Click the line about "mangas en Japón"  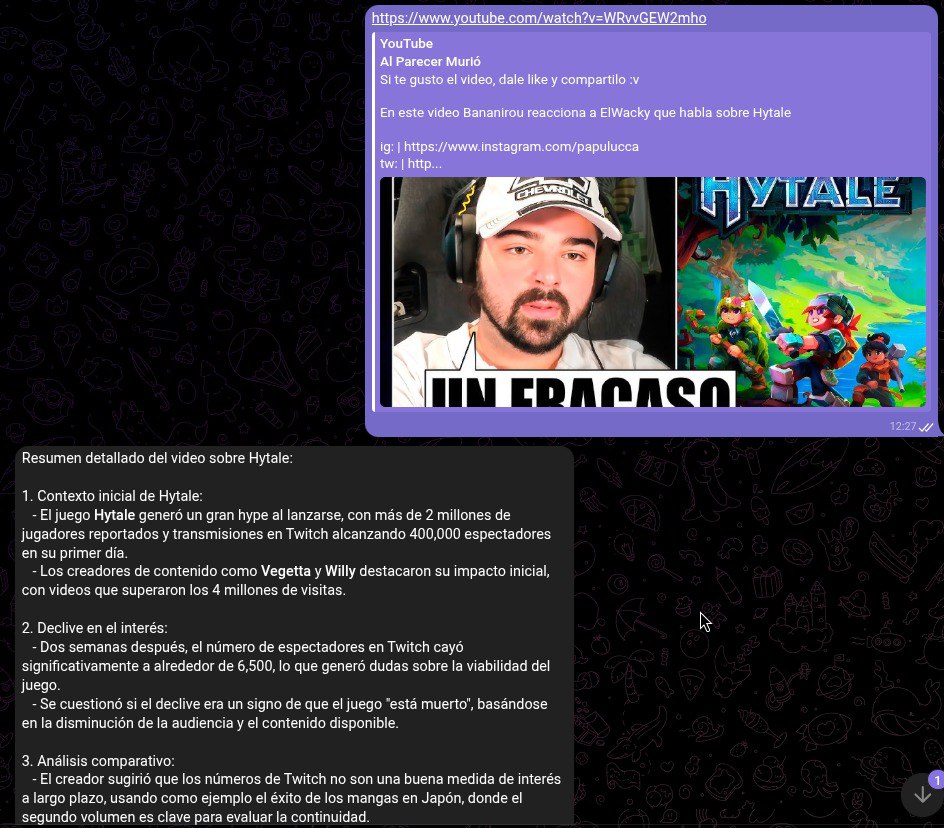click(272, 798)
